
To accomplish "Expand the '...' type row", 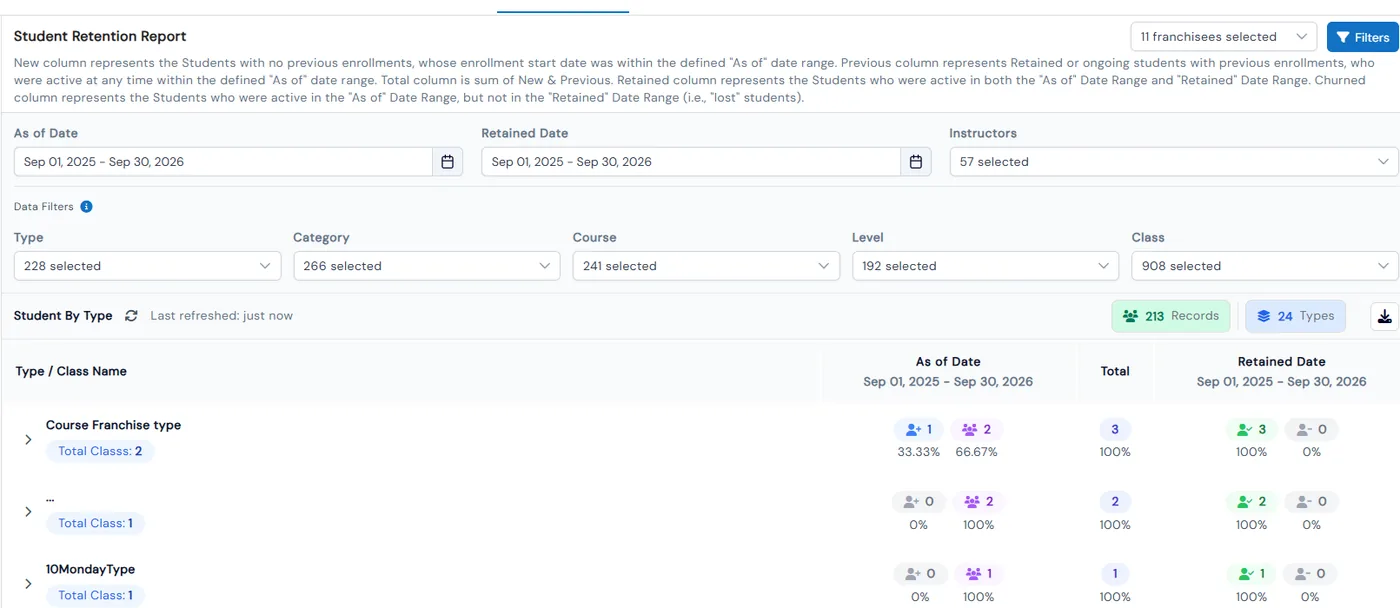I will [x=28, y=511].
